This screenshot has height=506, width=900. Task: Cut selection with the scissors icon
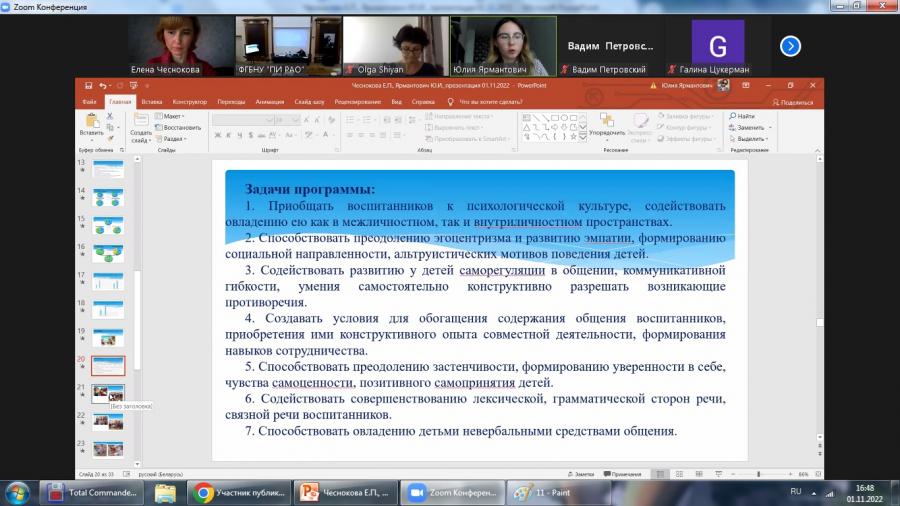coord(110,116)
